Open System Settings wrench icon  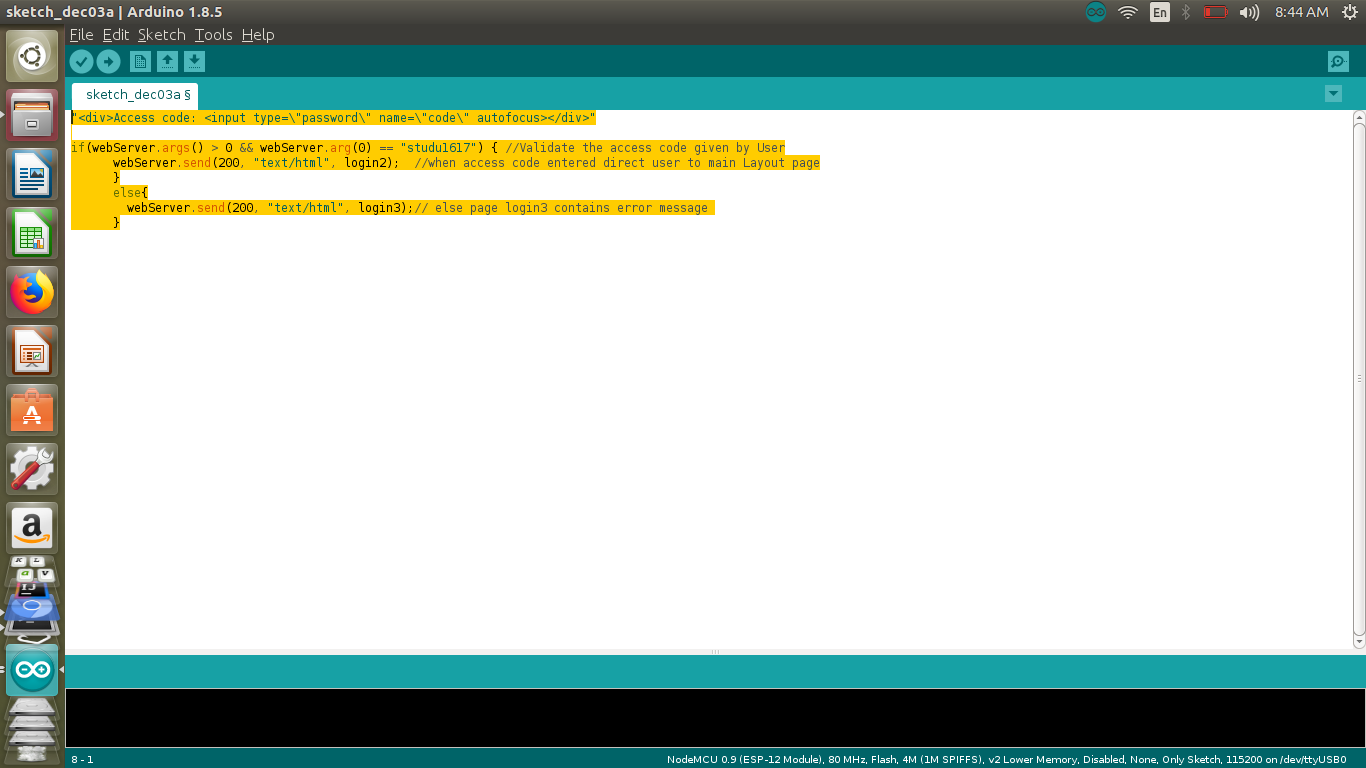tap(32, 469)
